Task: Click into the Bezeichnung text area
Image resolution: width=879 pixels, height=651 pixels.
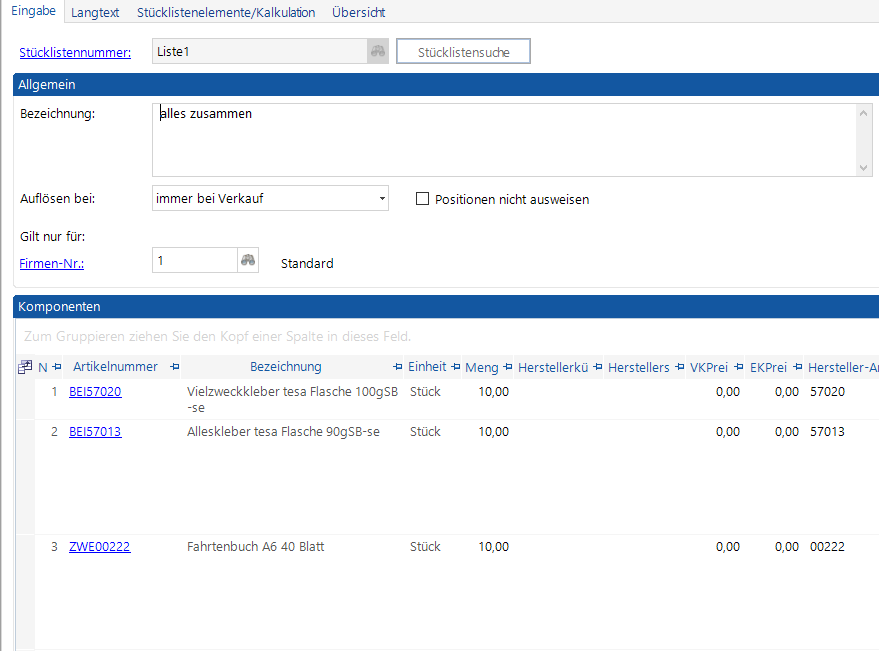Action: [x=504, y=140]
